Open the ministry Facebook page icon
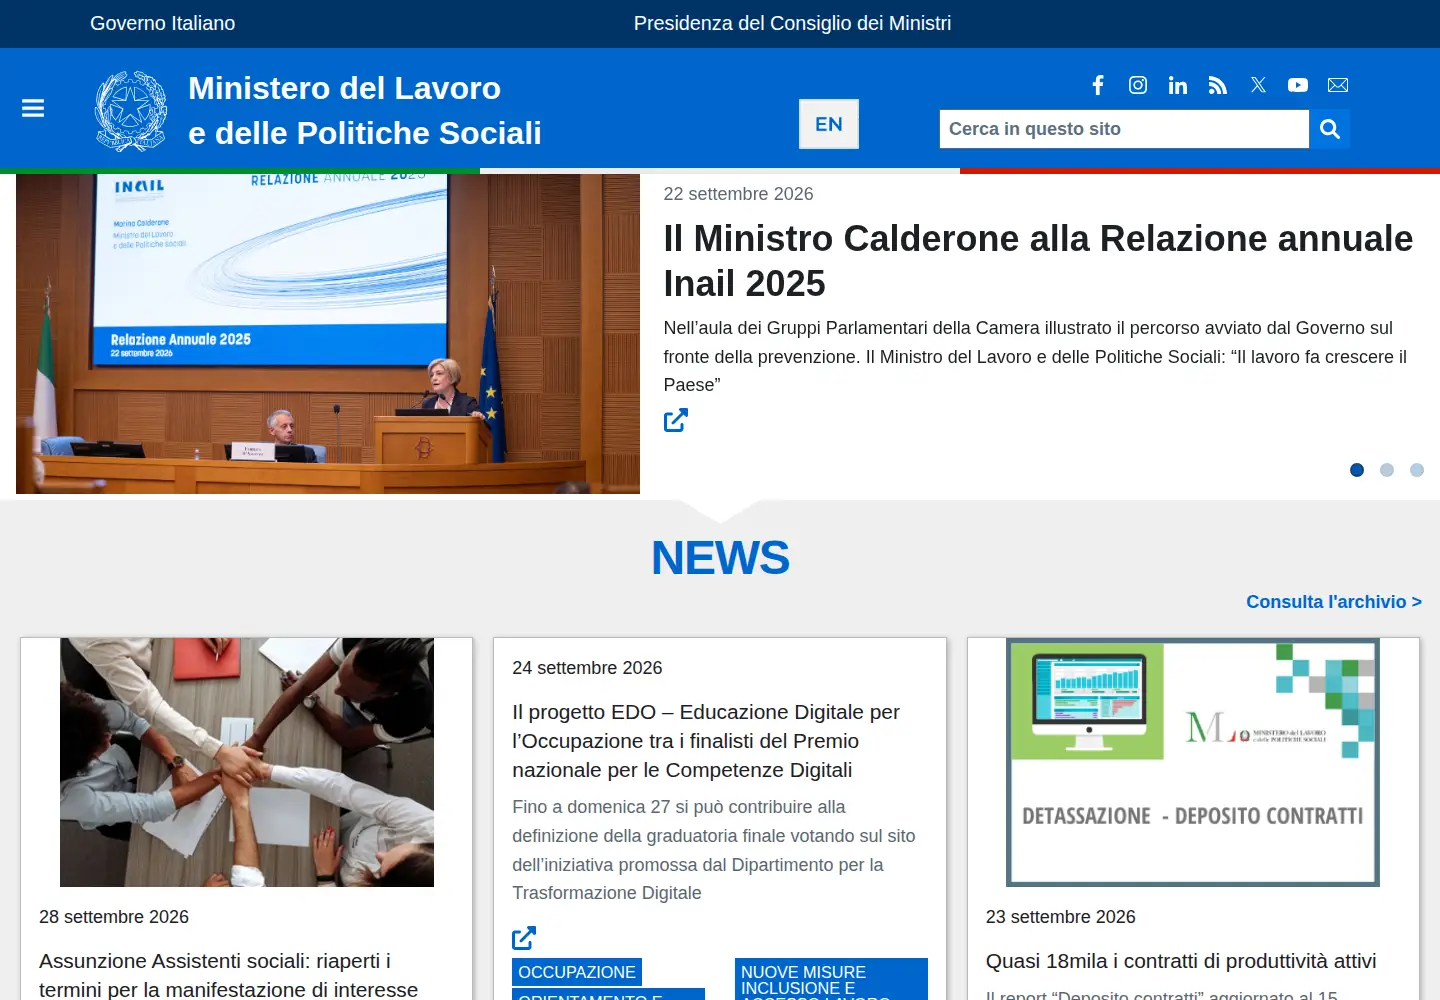The image size is (1440, 1000). point(1098,85)
